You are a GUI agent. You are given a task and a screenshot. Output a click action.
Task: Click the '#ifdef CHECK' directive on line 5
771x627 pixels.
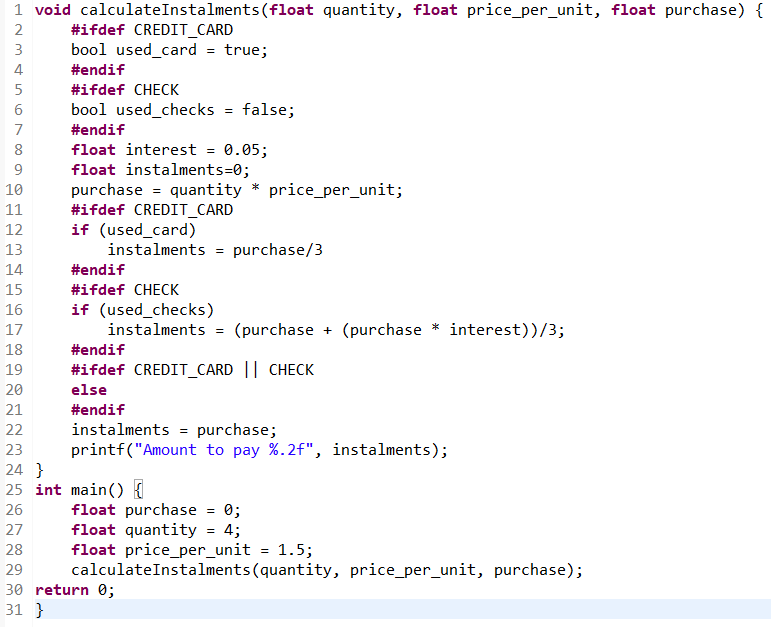click(x=125, y=90)
